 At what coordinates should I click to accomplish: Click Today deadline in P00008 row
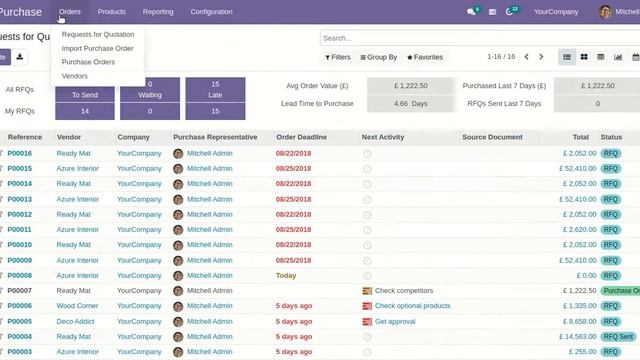286,276
